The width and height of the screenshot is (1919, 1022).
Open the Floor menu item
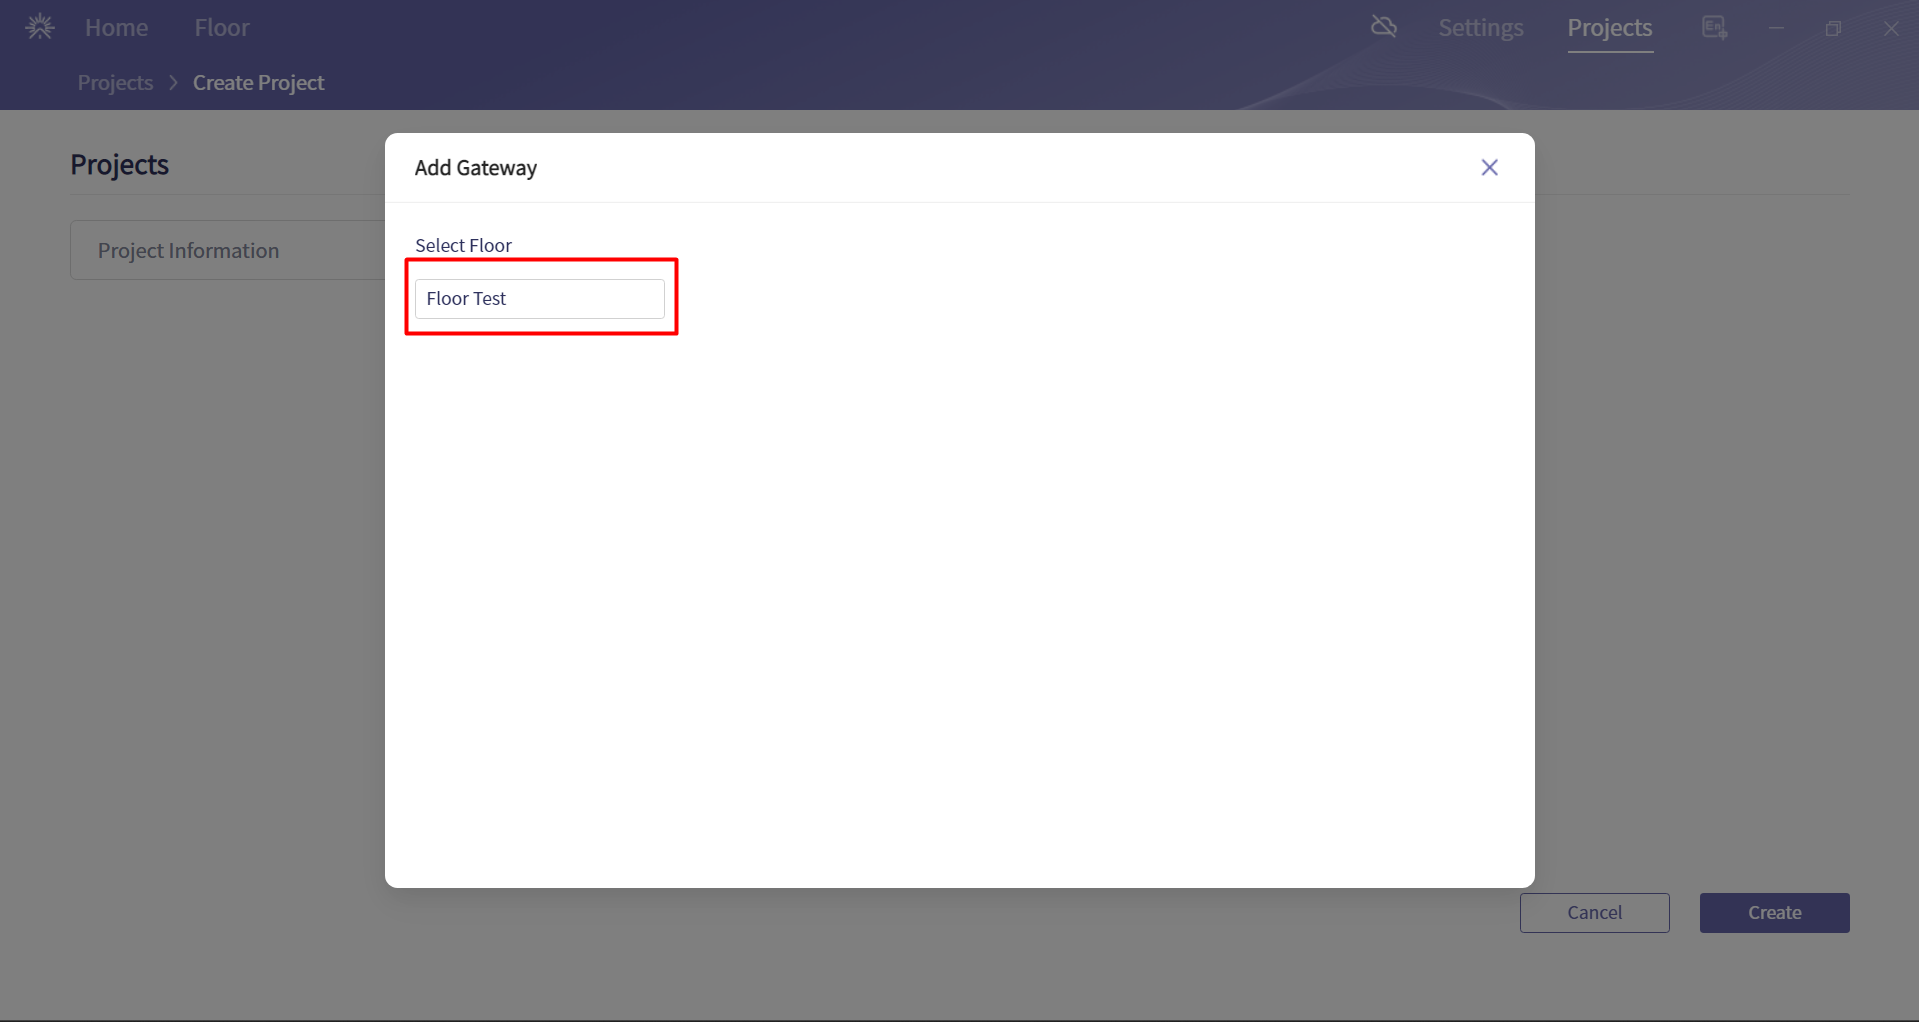(222, 28)
